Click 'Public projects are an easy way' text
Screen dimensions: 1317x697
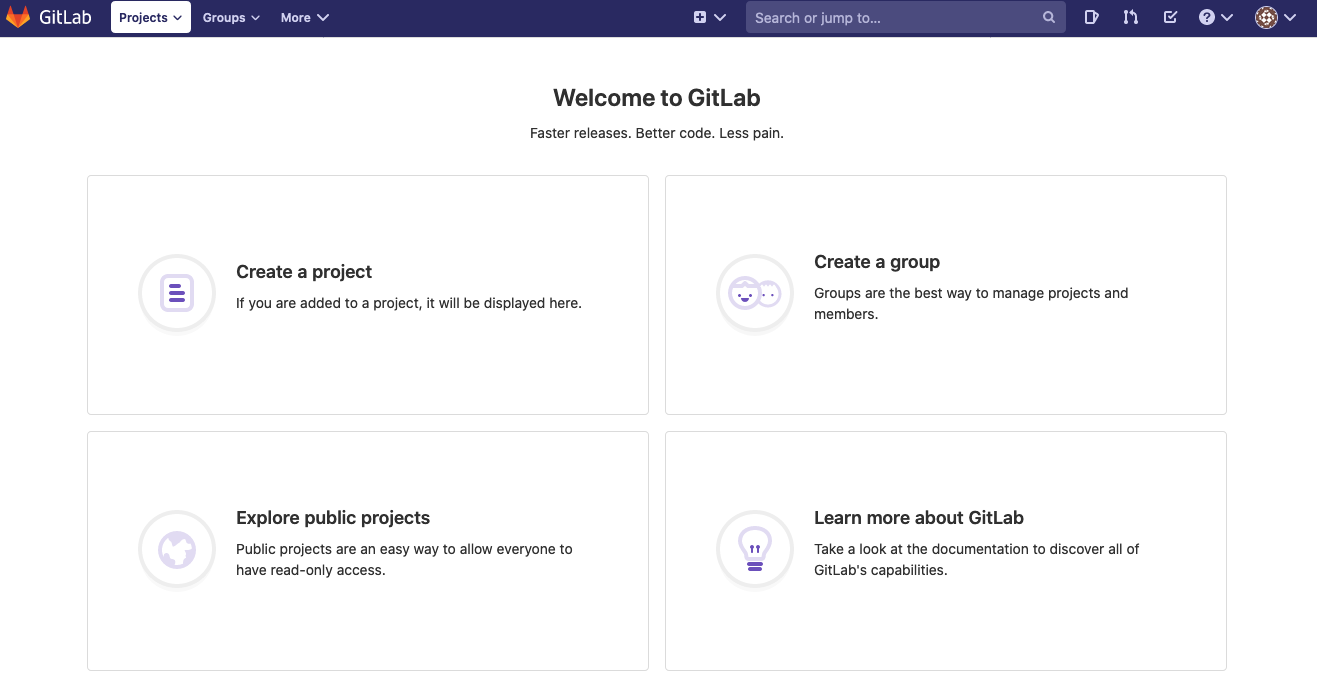tap(404, 559)
